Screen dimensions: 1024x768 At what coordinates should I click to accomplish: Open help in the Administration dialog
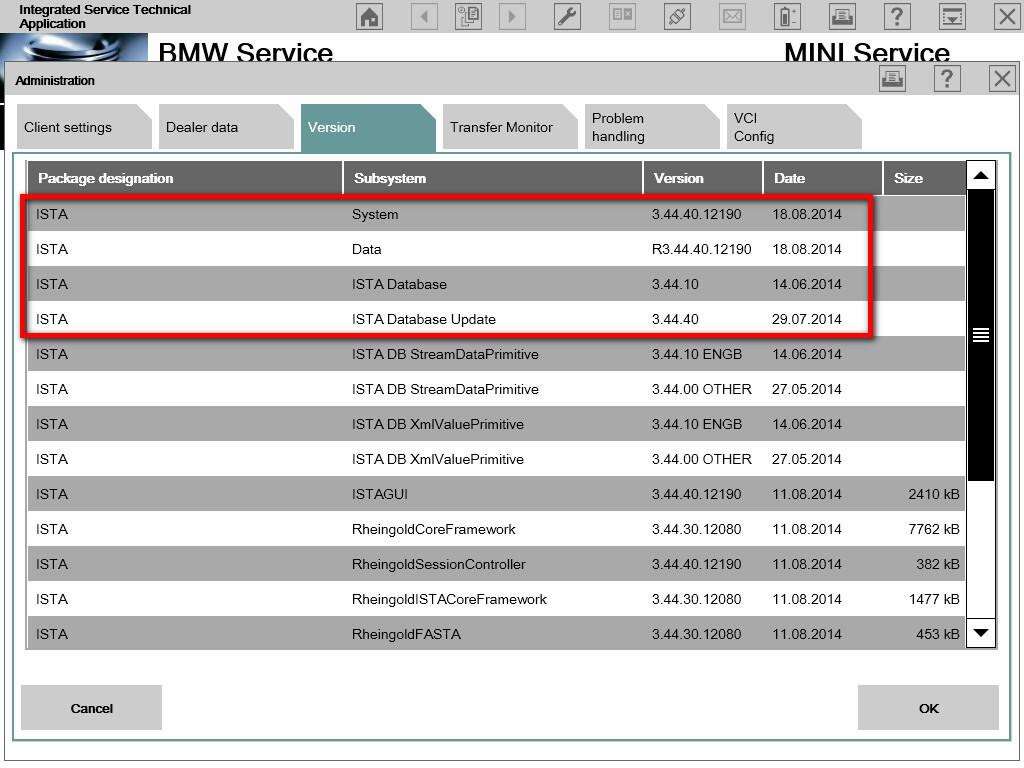pos(947,79)
